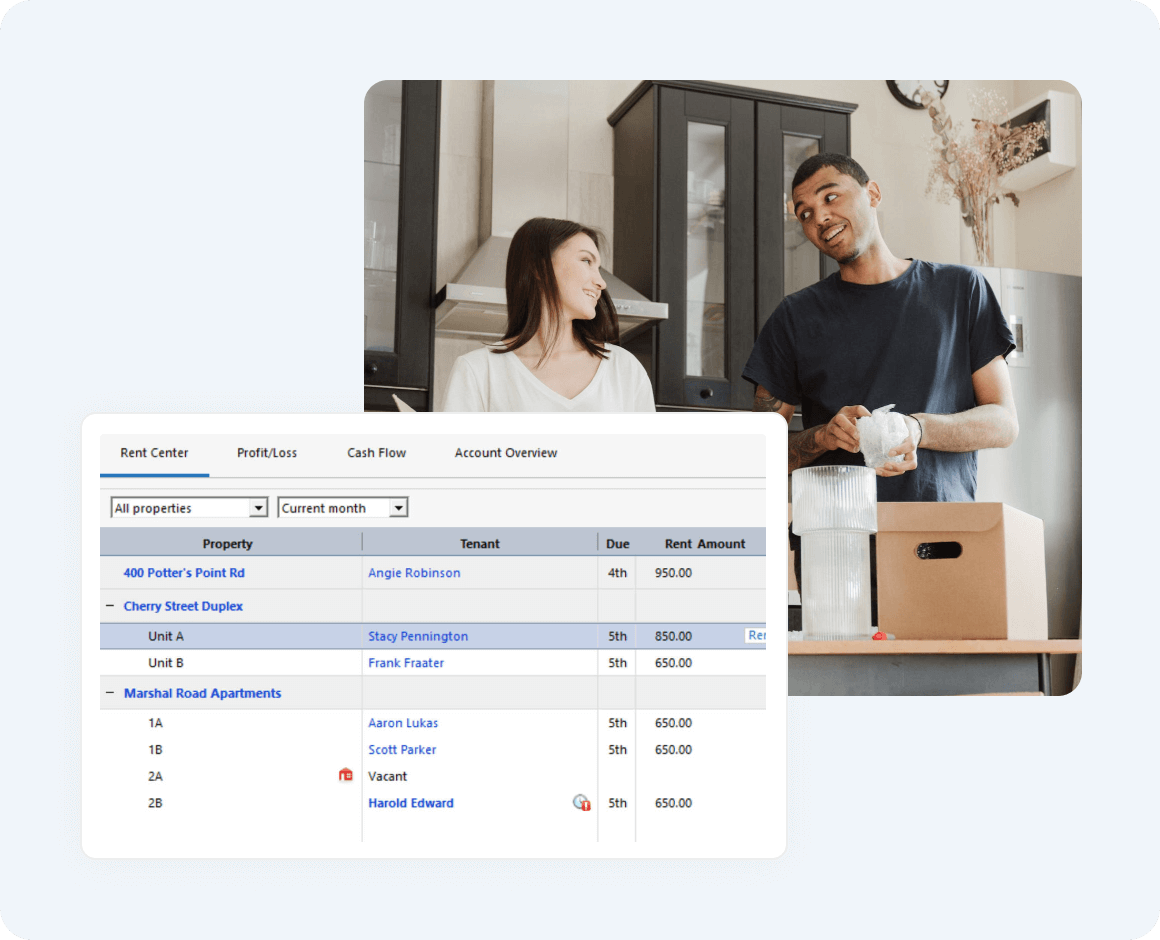
Task: Switch to the Cash Flow tab
Action: click(x=376, y=453)
